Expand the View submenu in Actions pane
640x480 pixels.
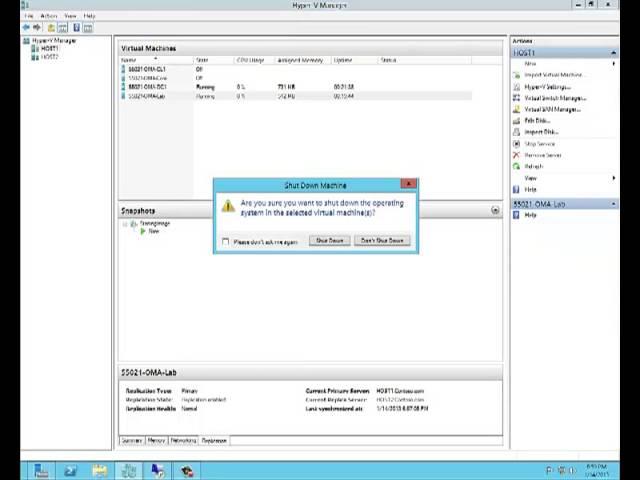[614, 178]
